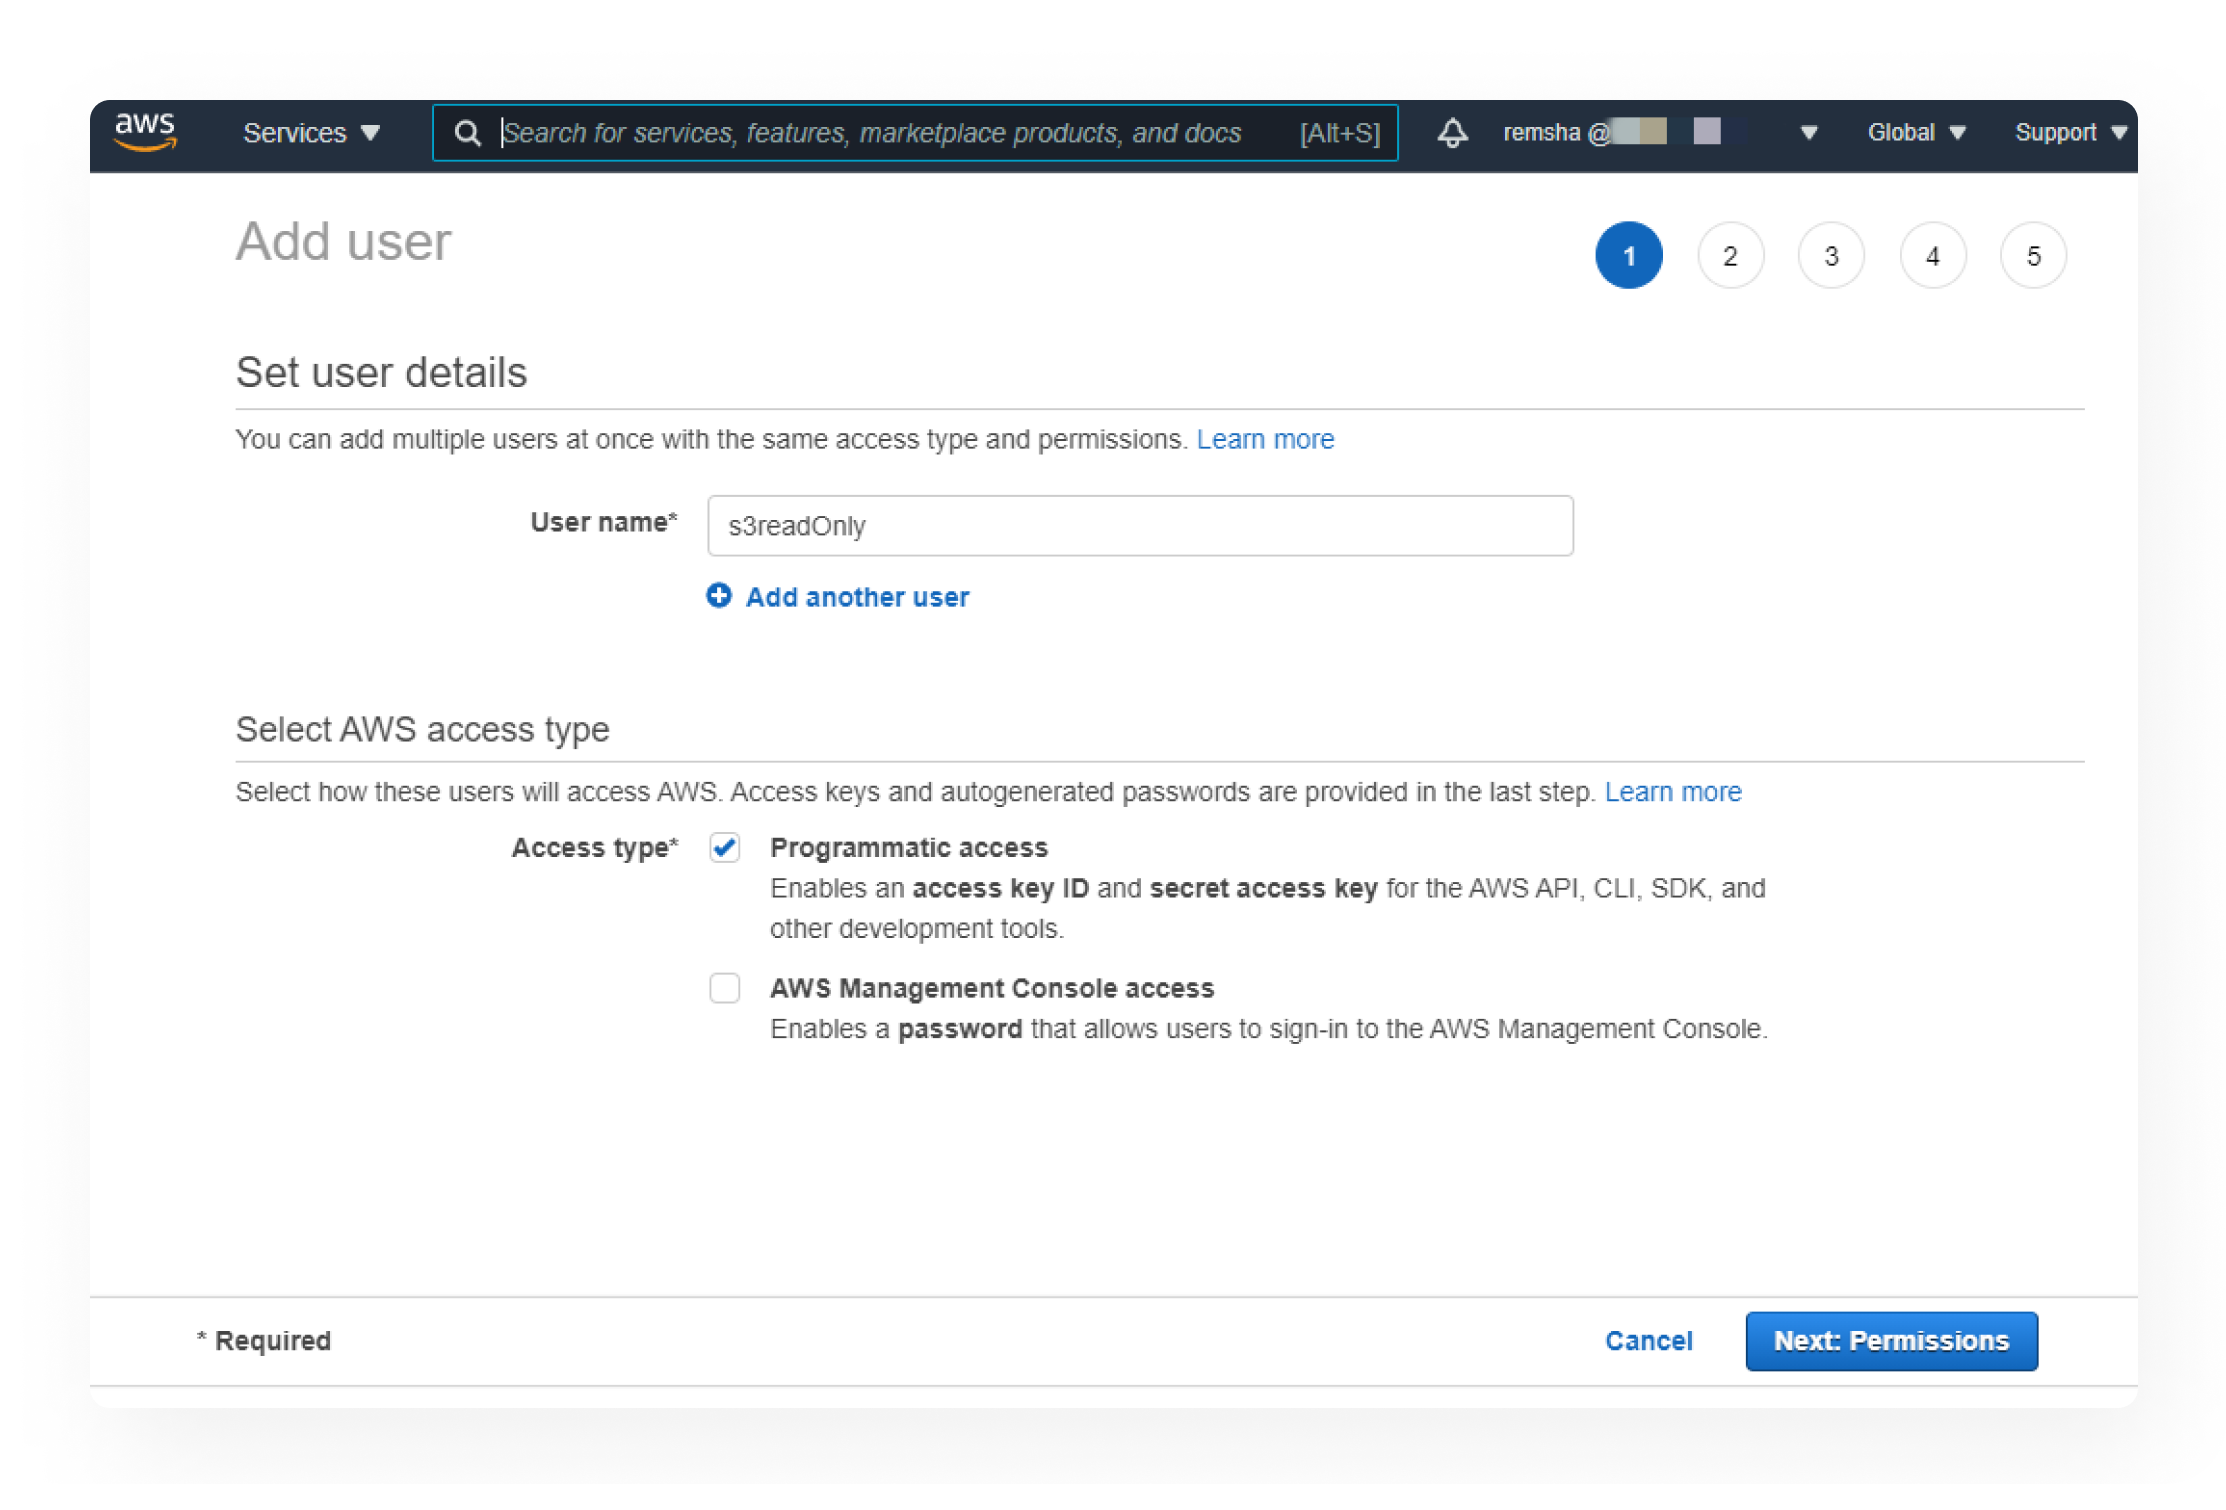Screen dimensions: 2226x1510
Task: Enable AWS Management Console access checkbox
Action: pos(725,988)
